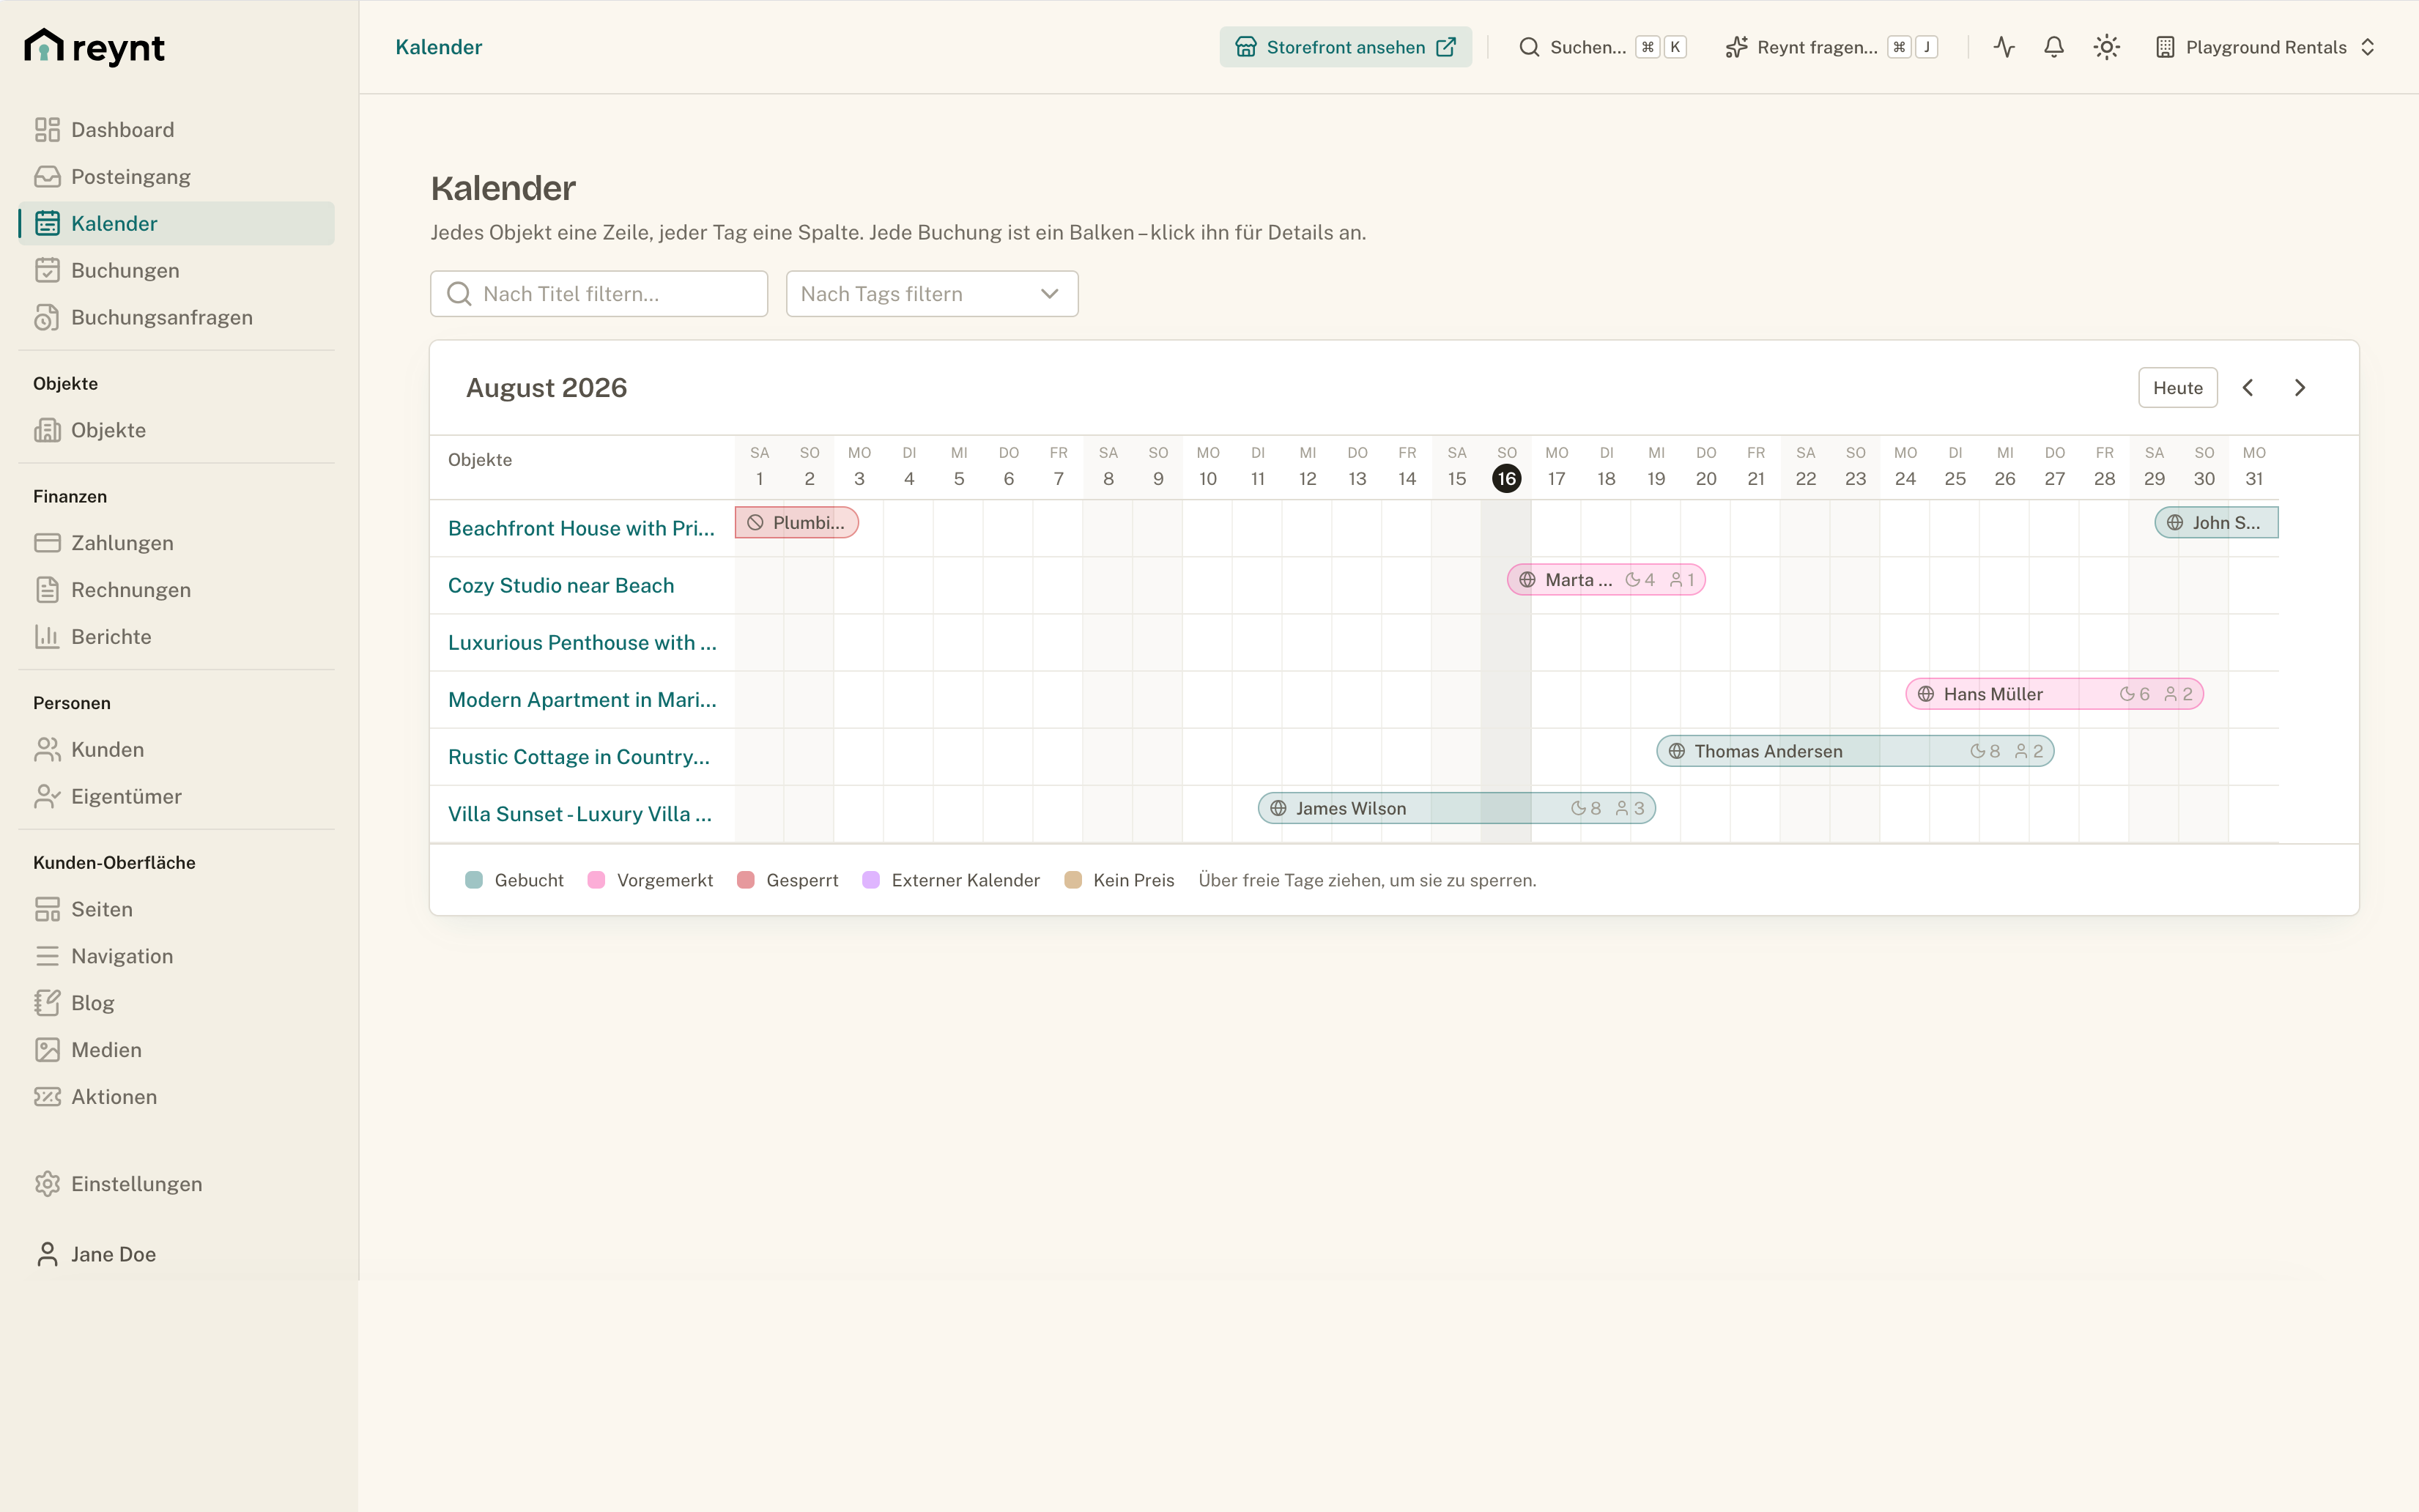Open the Suchen search box
Viewport: 2419px width, 1512px height.
(x=1602, y=47)
